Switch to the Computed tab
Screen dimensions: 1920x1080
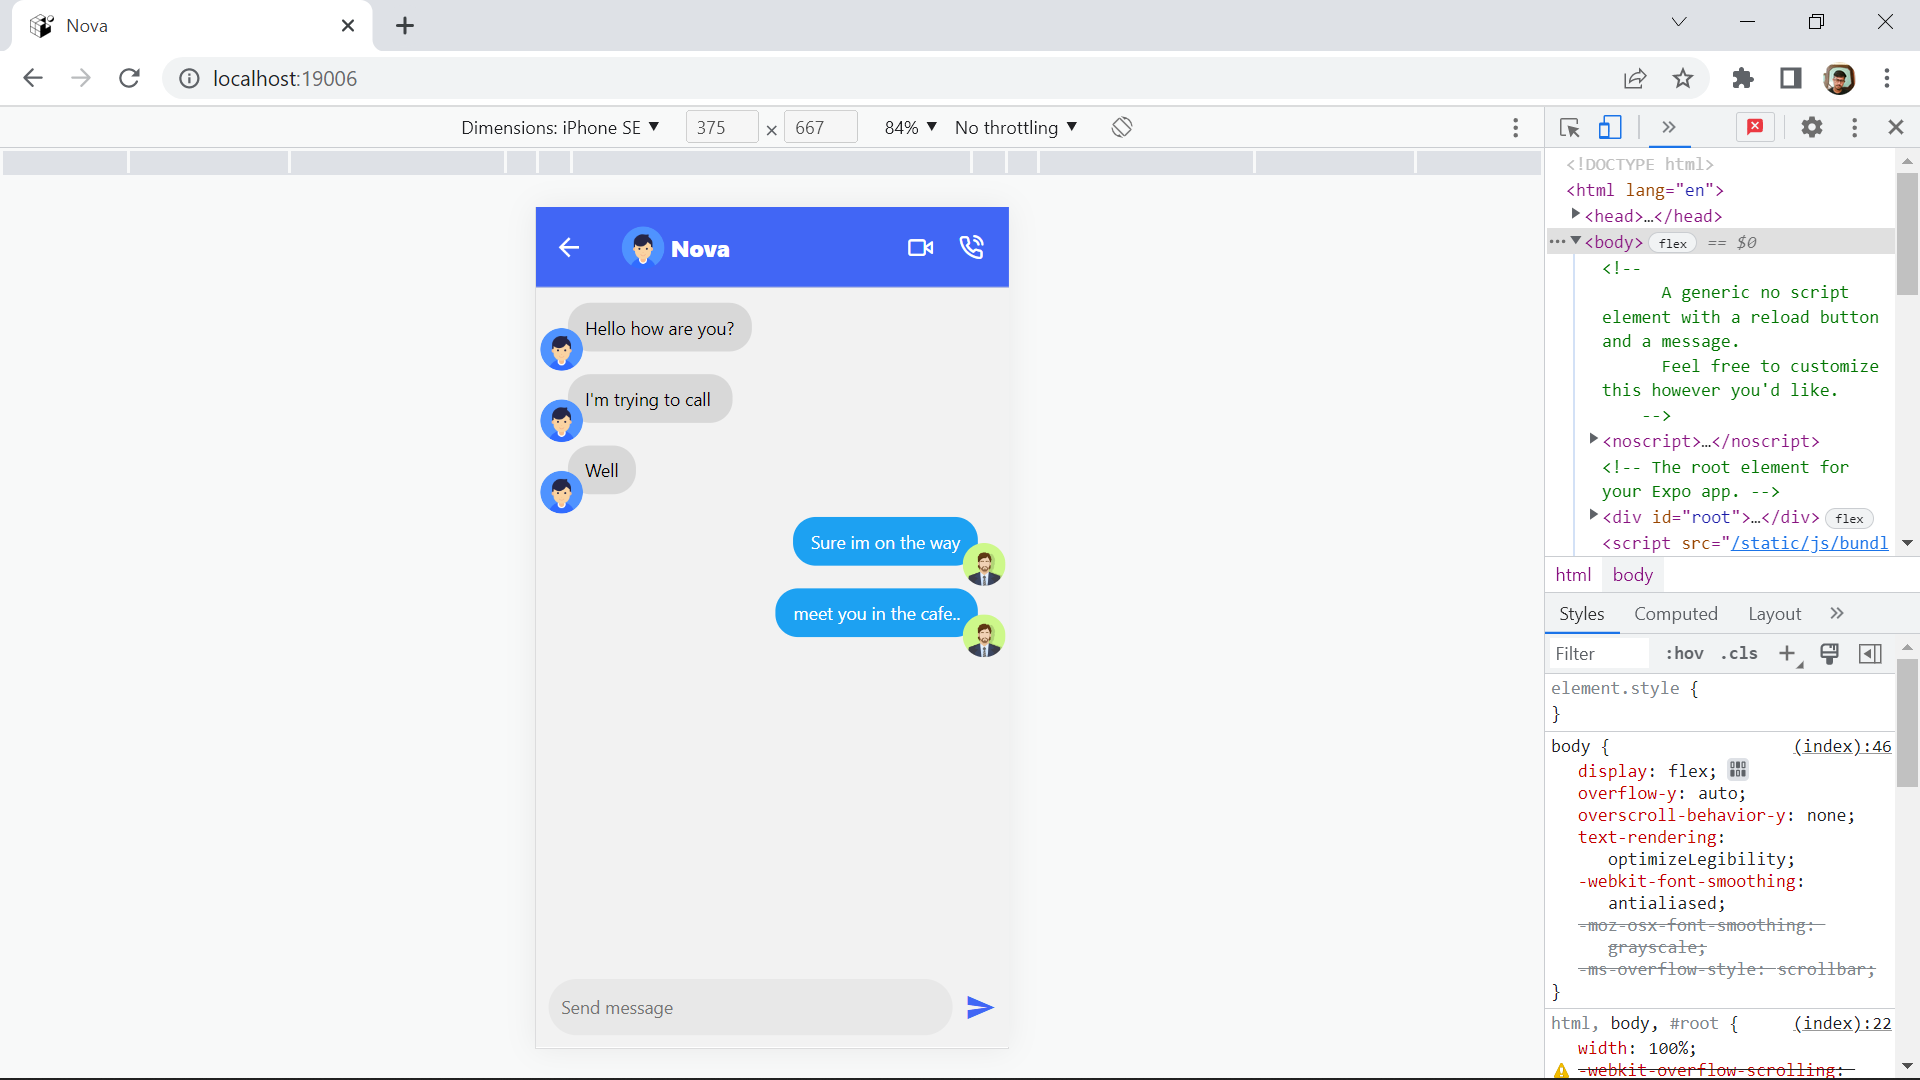click(1675, 614)
